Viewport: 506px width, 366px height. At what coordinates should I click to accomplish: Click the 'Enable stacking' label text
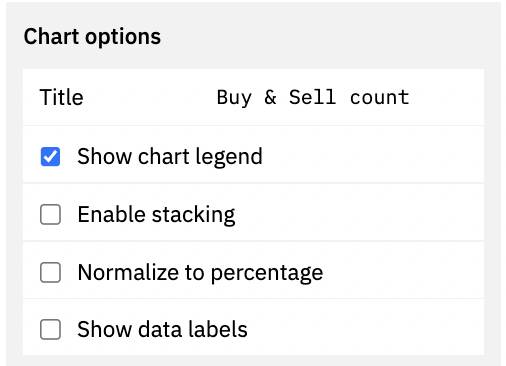[x=156, y=215]
